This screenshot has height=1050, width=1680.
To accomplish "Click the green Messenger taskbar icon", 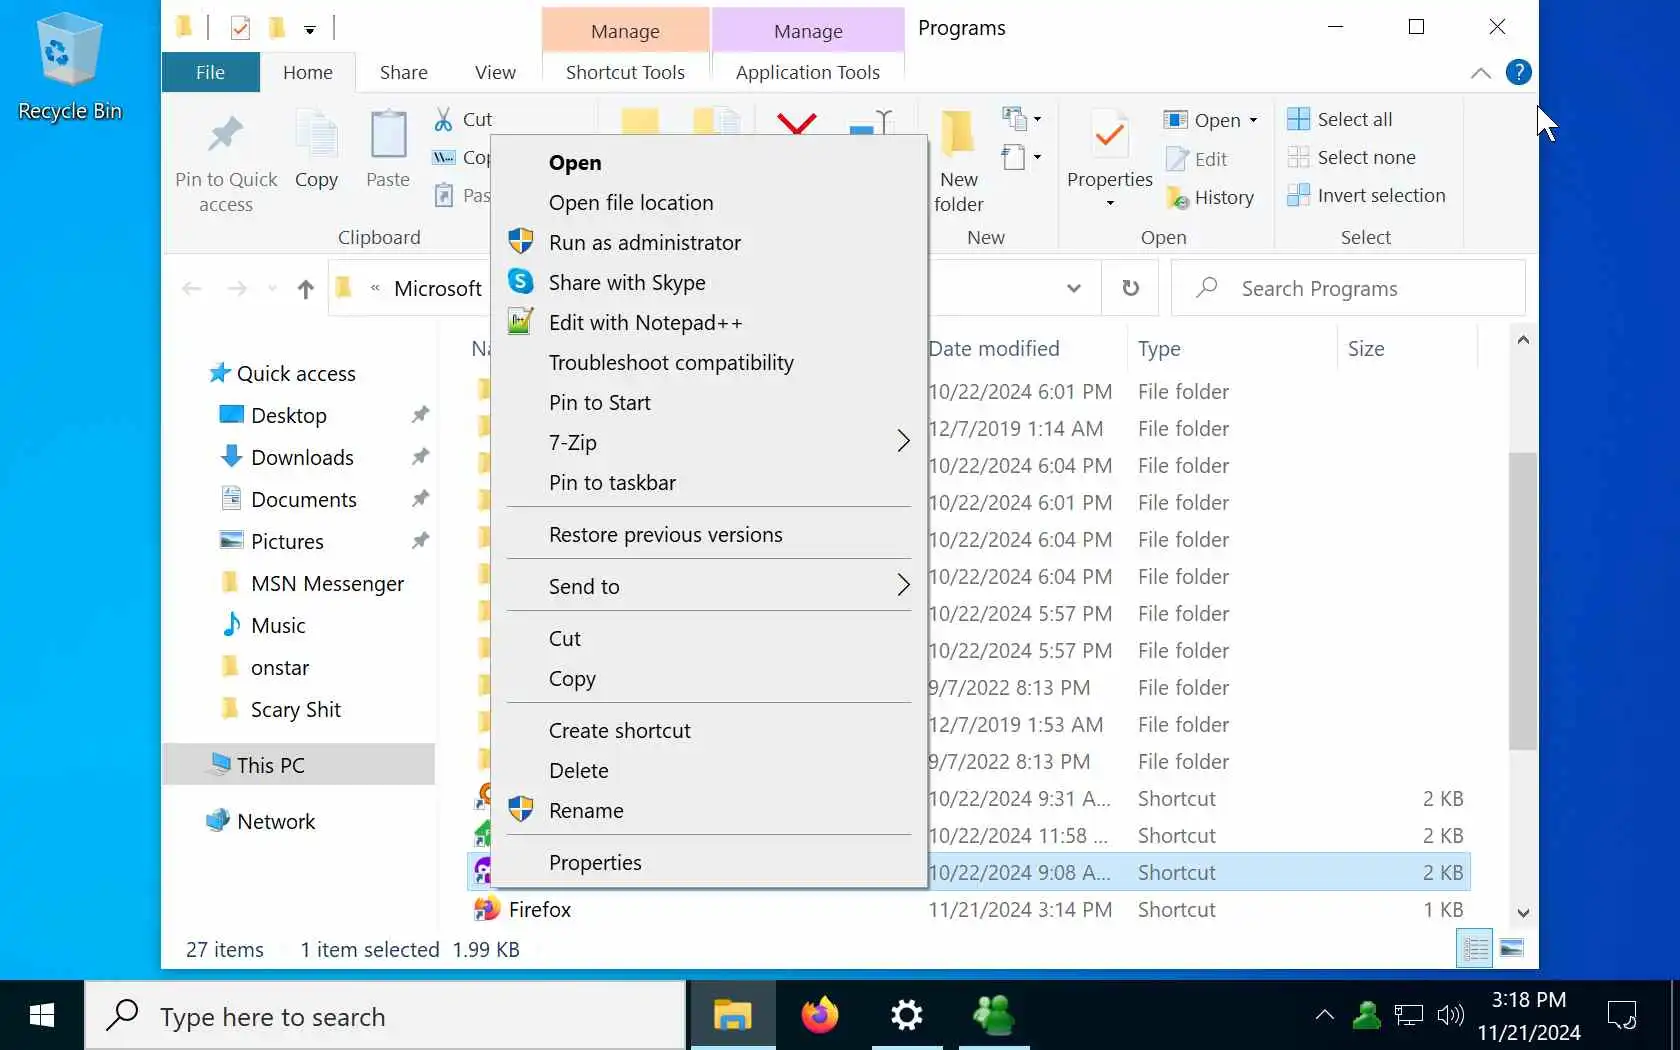I will [994, 1015].
